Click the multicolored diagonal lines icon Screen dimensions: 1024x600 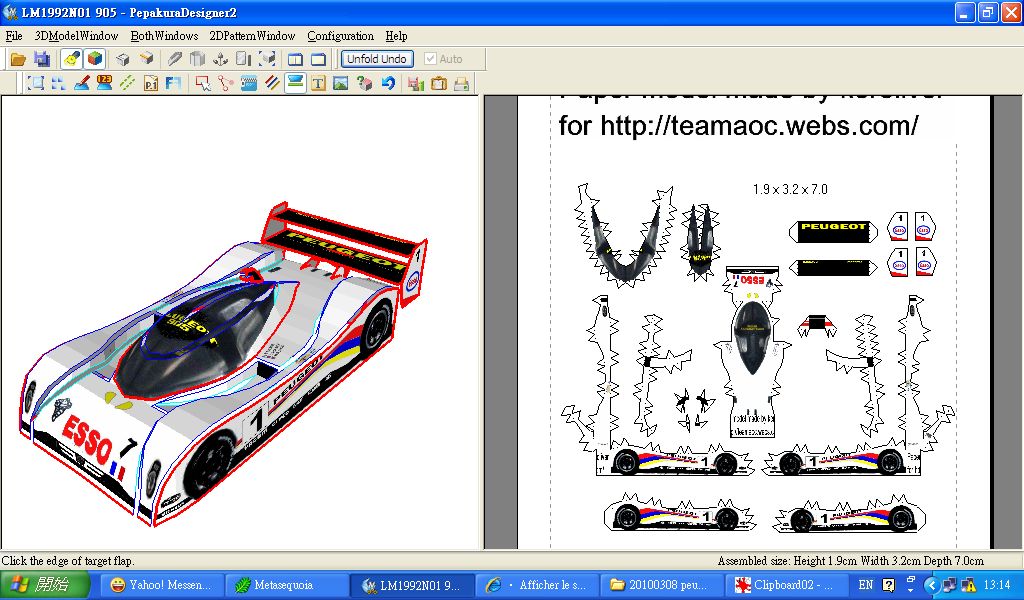point(272,83)
